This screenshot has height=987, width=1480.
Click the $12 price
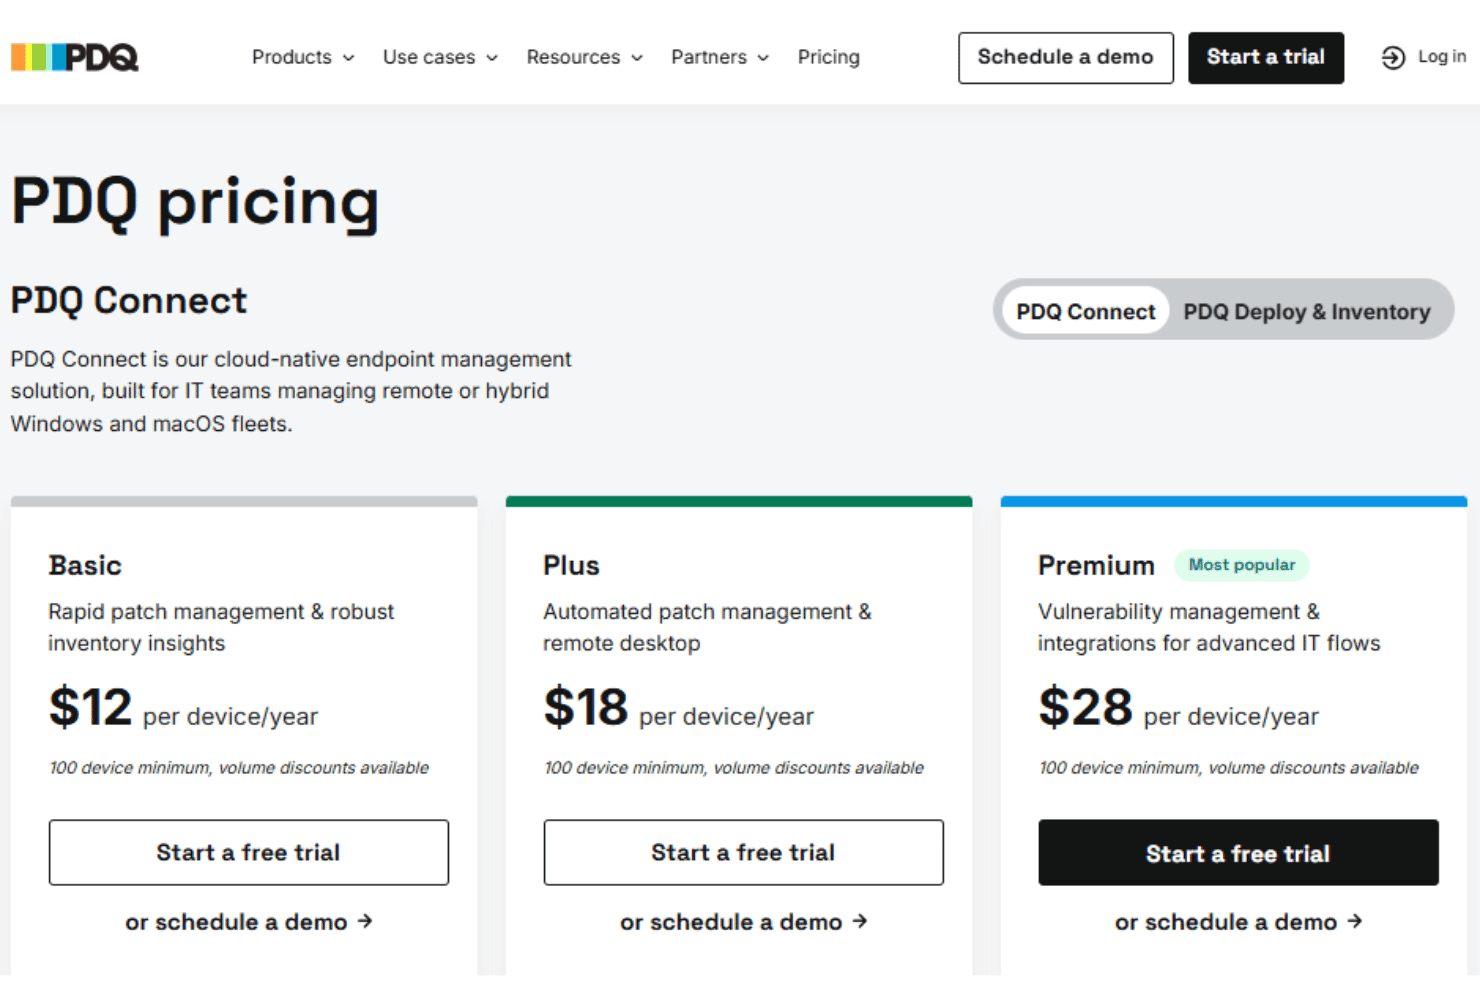(90, 708)
